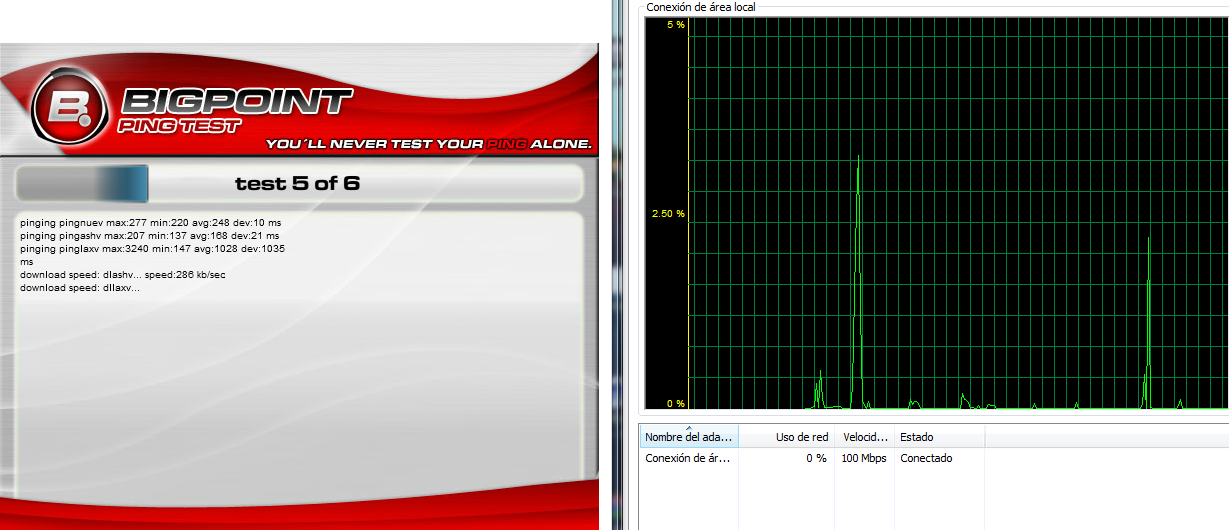Image resolution: width=1229 pixels, height=530 pixels.
Task: Click the Bigpoint B logo icon
Action: point(69,105)
